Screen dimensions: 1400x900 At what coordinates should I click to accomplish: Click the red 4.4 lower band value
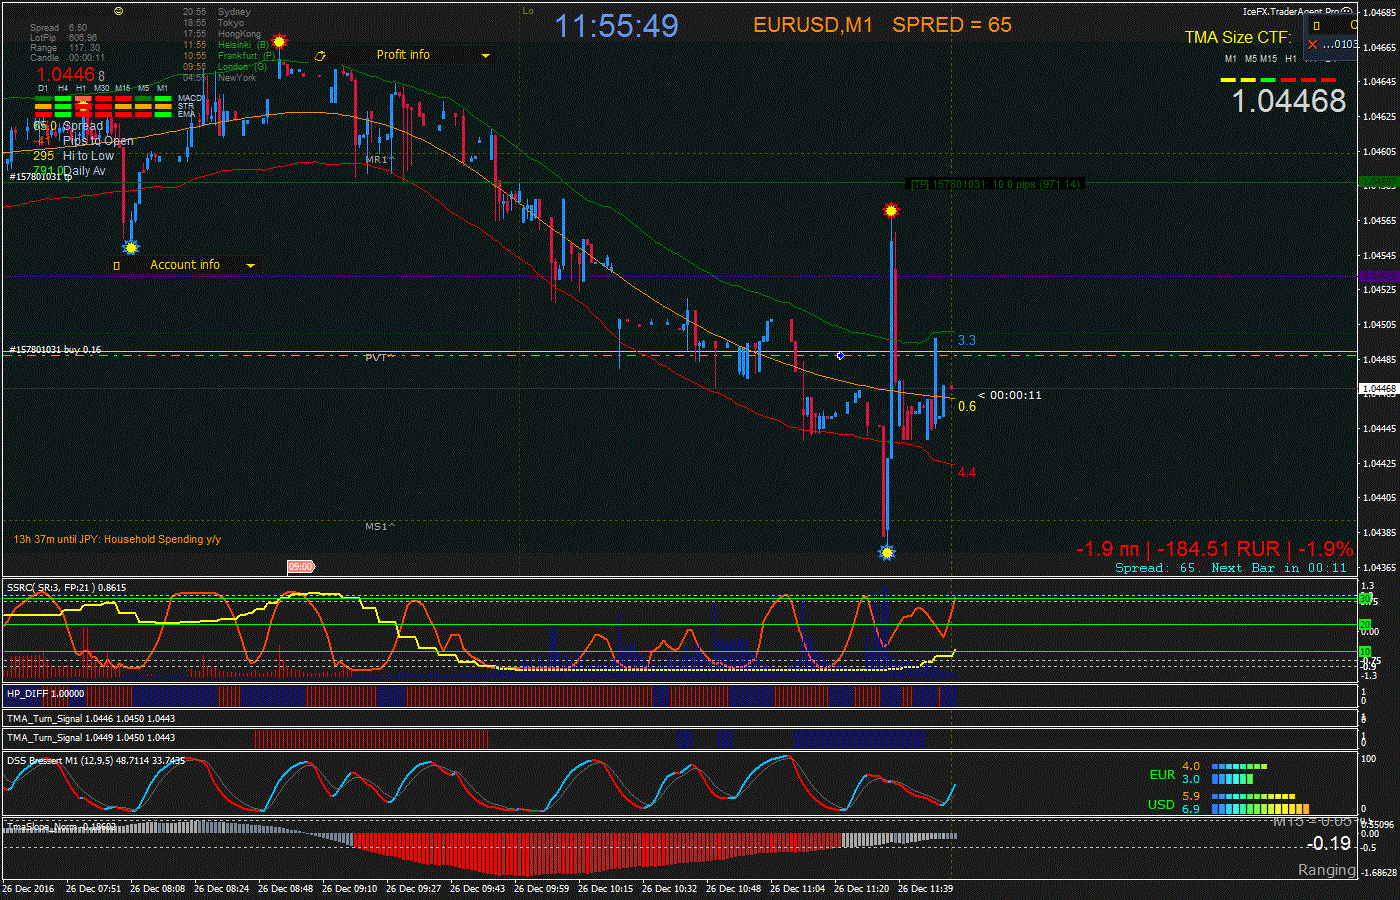pos(967,472)
